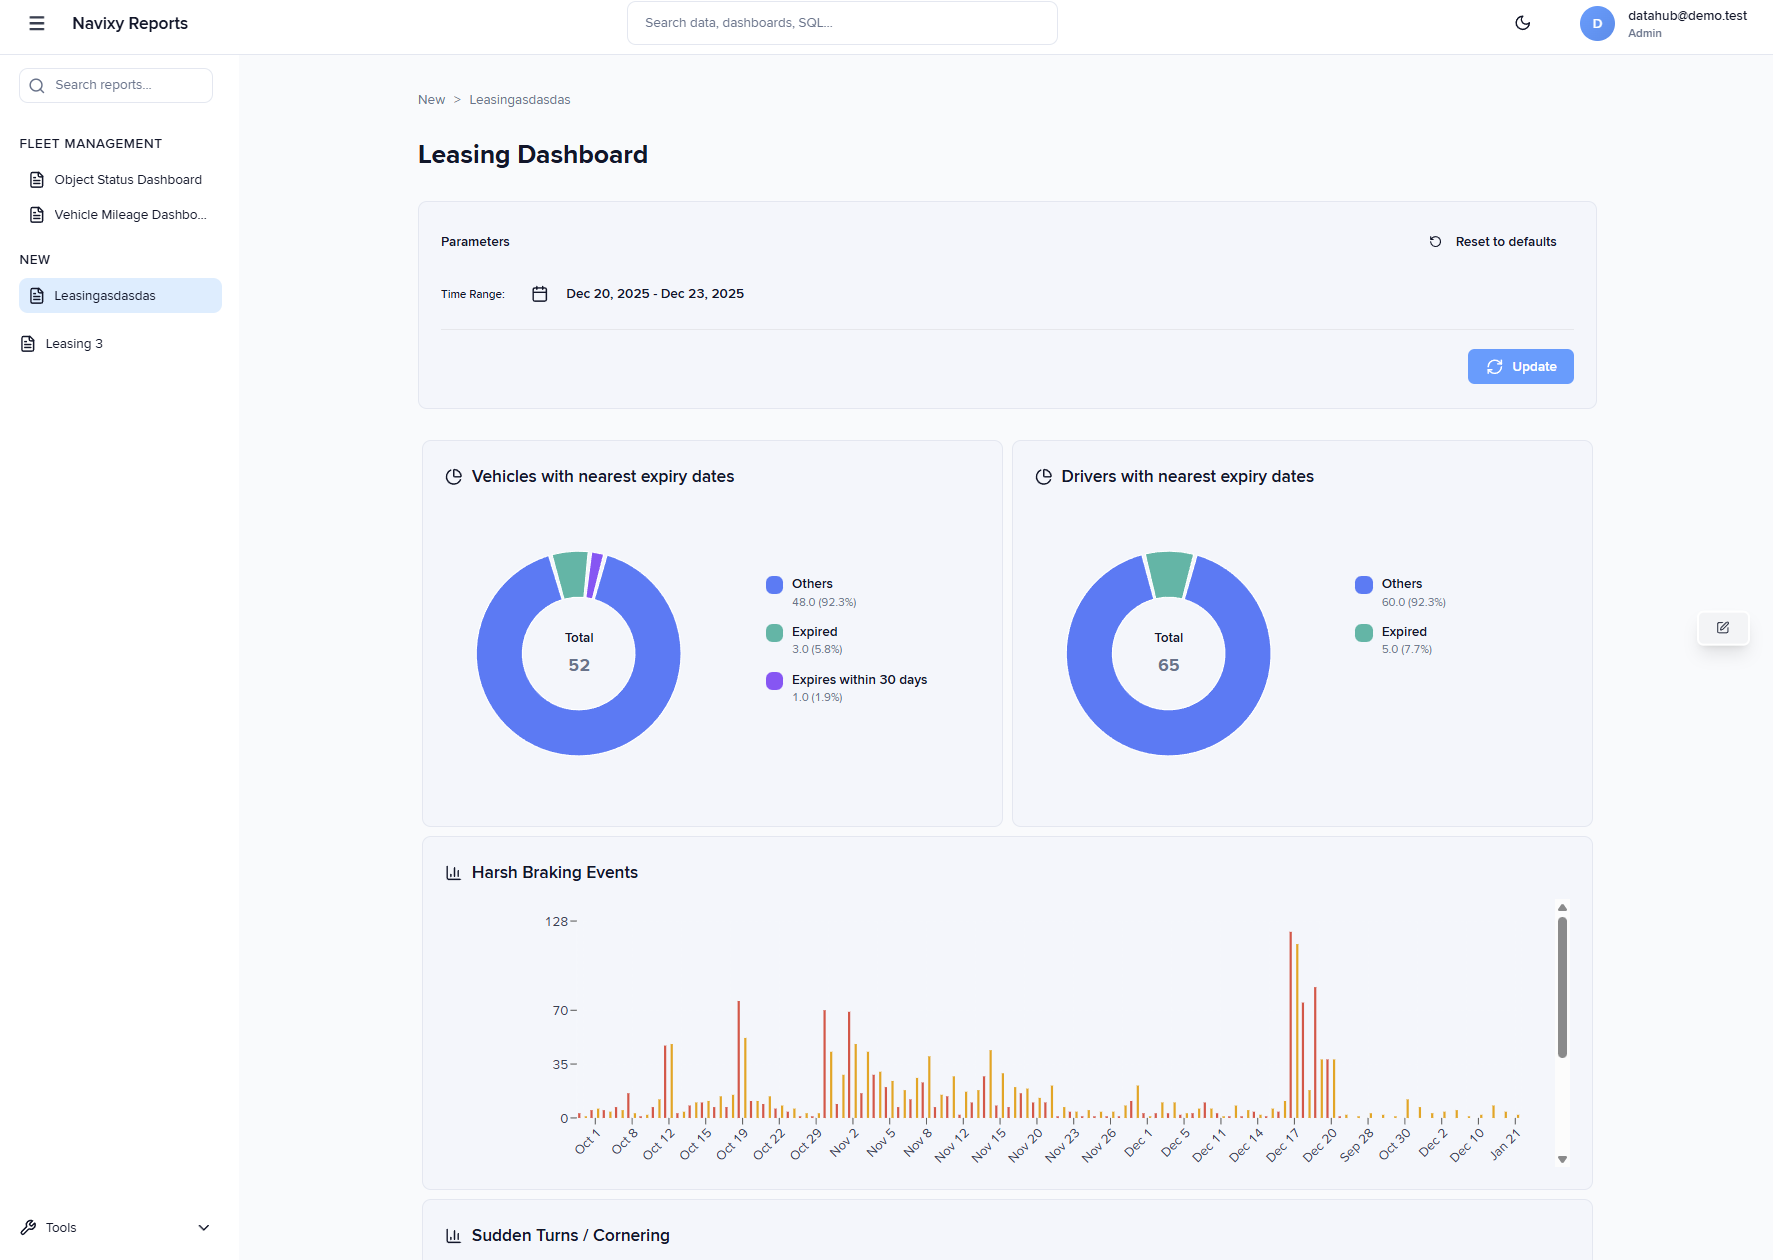This screenshot has width=1773, height=1260.
Task: Toggle the Expired legend in Vehicles chart
Action: coord(814,632)
